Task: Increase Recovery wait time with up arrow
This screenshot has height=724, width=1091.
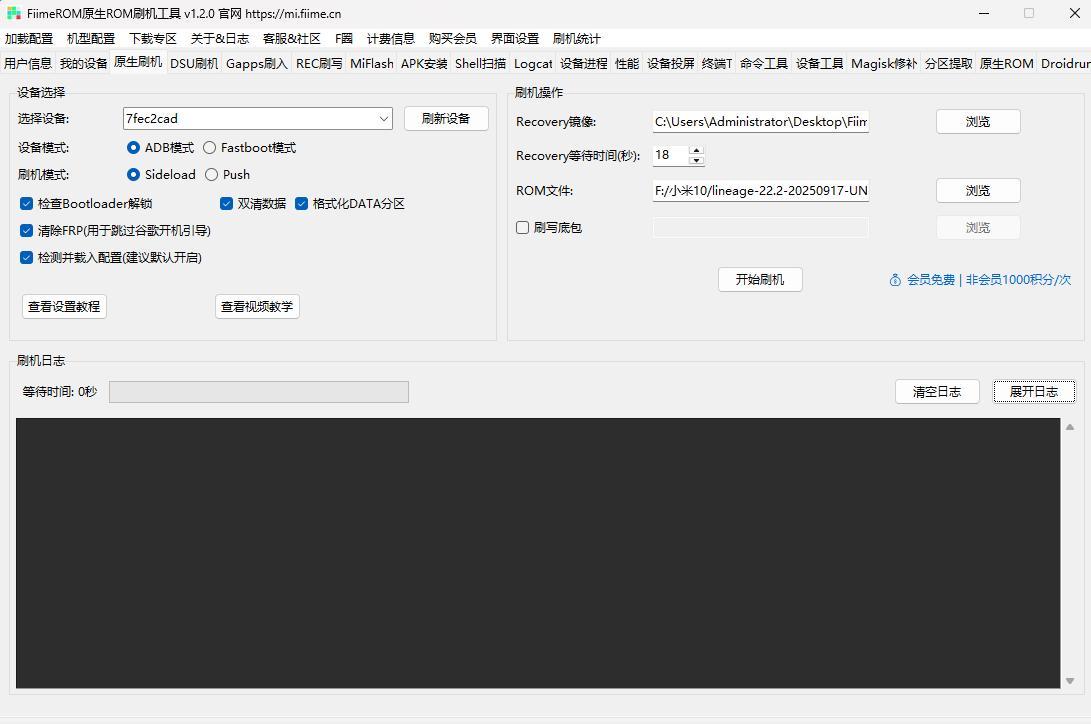Action: [x=697, y=150]
